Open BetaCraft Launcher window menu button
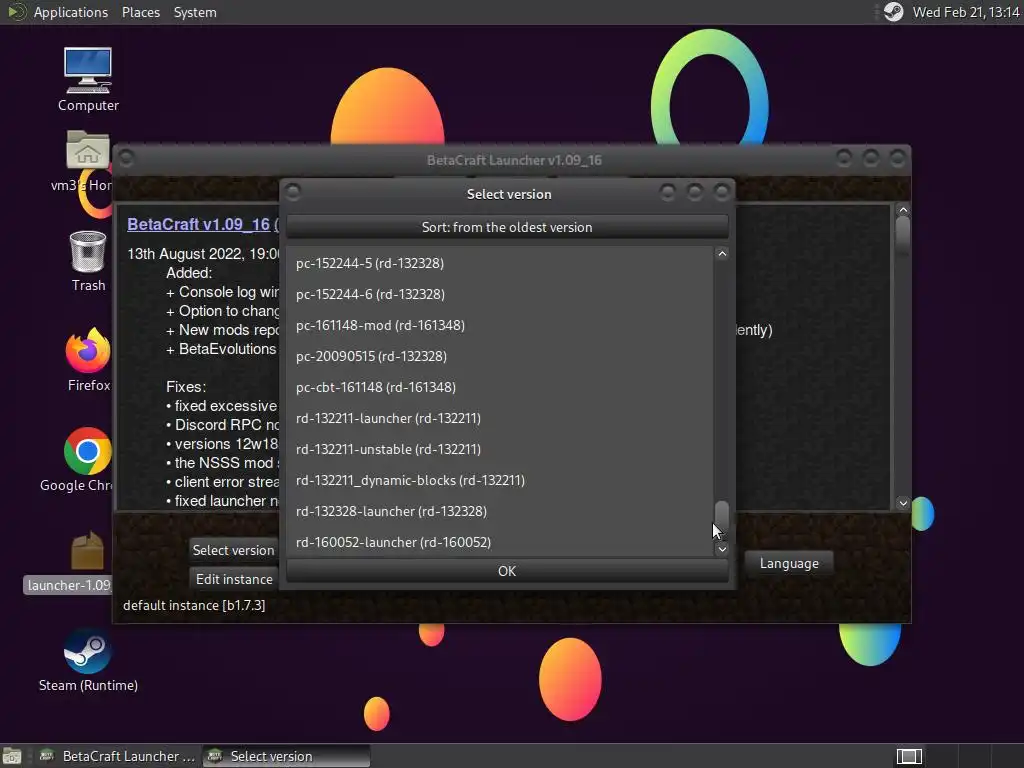The height and width of the screenshot is (768, 1024). point(126,158)
